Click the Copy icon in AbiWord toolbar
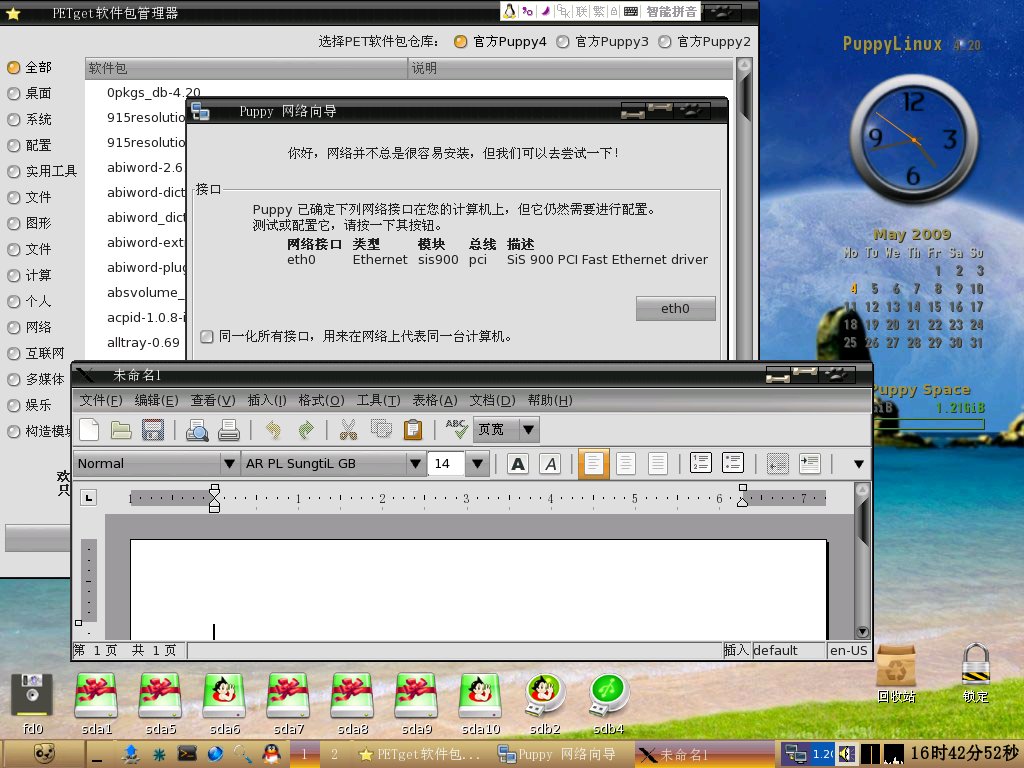1024x768 pixels. pyautogui.click(x=381, y=429)
